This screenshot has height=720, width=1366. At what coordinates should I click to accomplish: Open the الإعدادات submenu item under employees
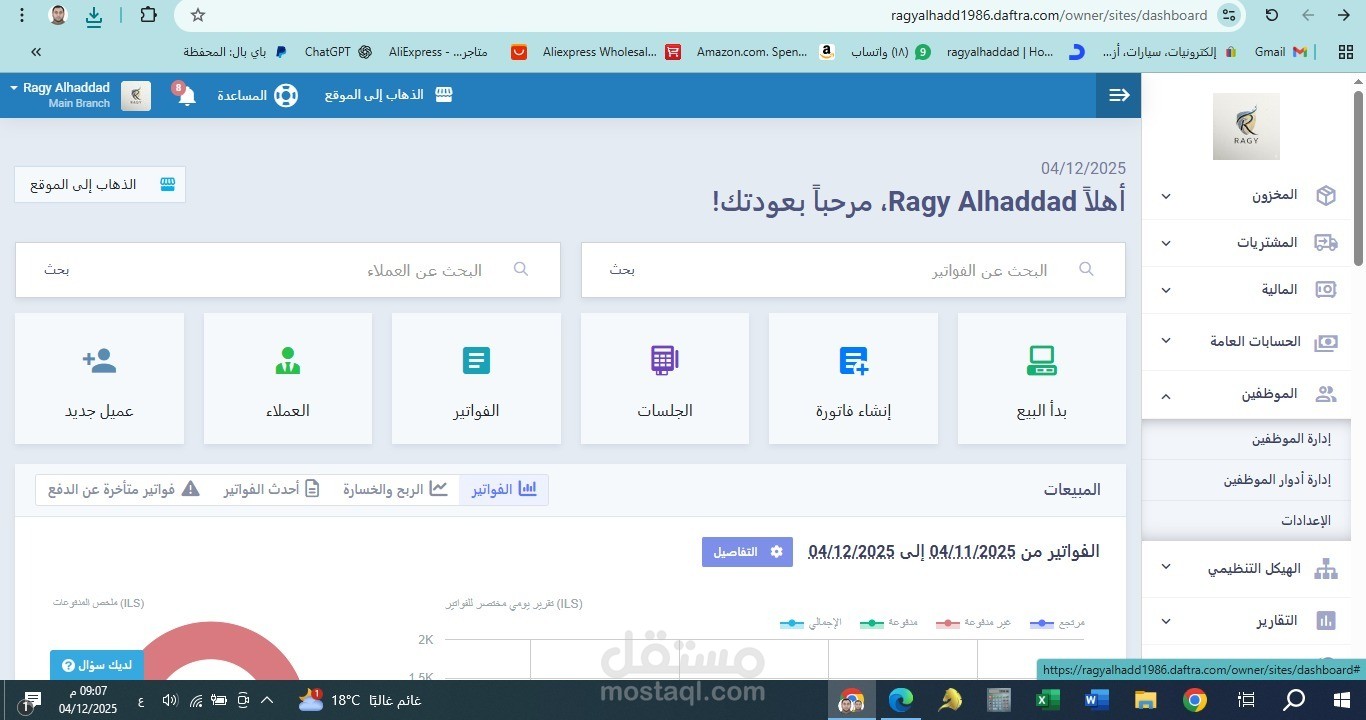(1306, 521)
